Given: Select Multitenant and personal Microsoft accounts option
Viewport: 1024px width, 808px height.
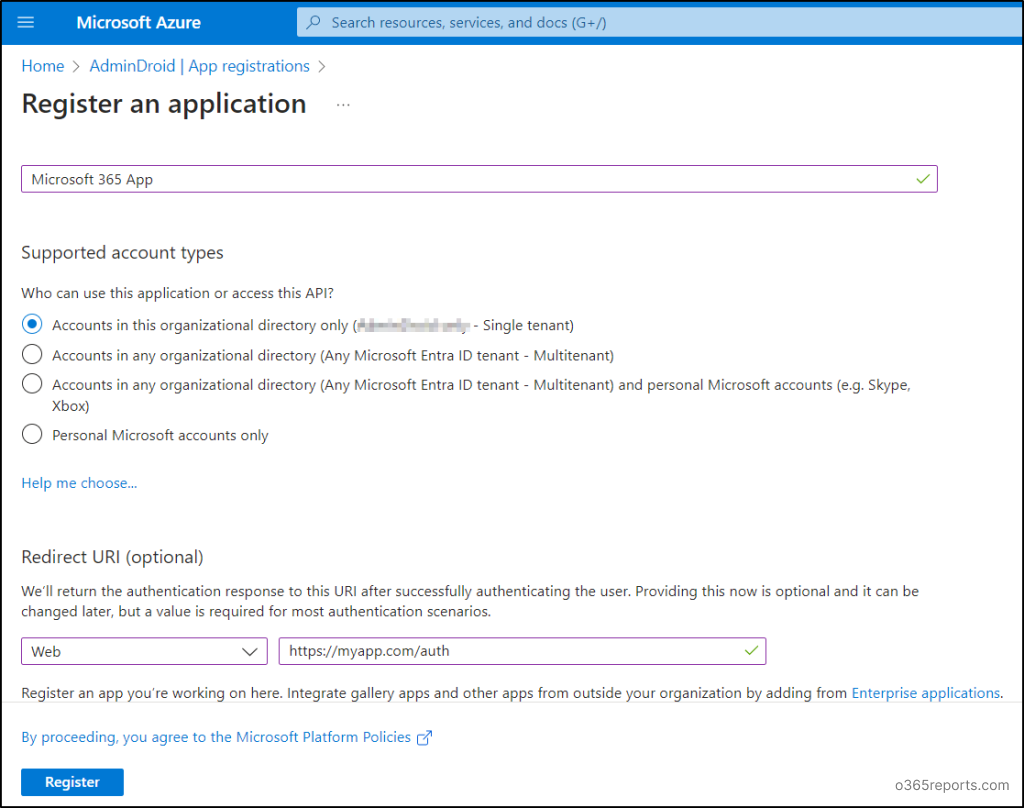Looking at the screenshot, I should click(32, 384).
